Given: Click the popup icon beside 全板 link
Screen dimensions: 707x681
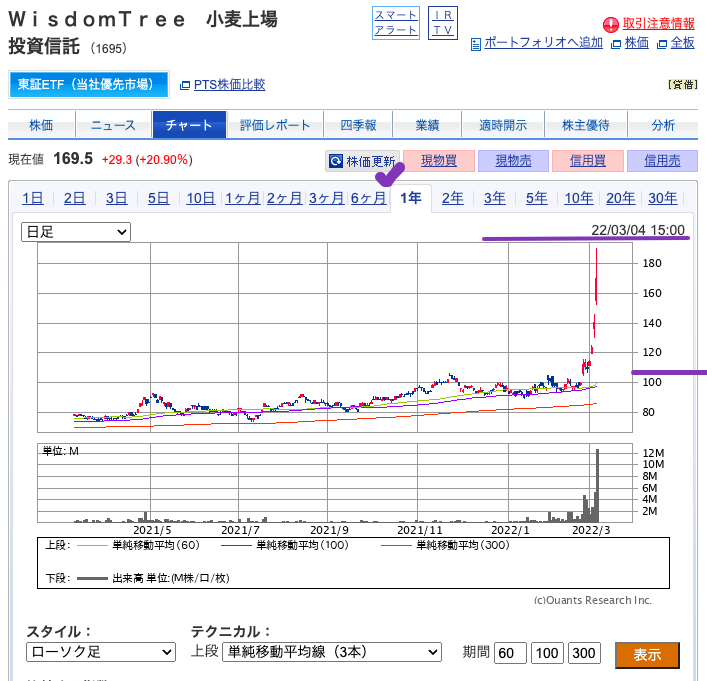Looking at the screenshot, I should pyautogui.click(x=662, y=44).
